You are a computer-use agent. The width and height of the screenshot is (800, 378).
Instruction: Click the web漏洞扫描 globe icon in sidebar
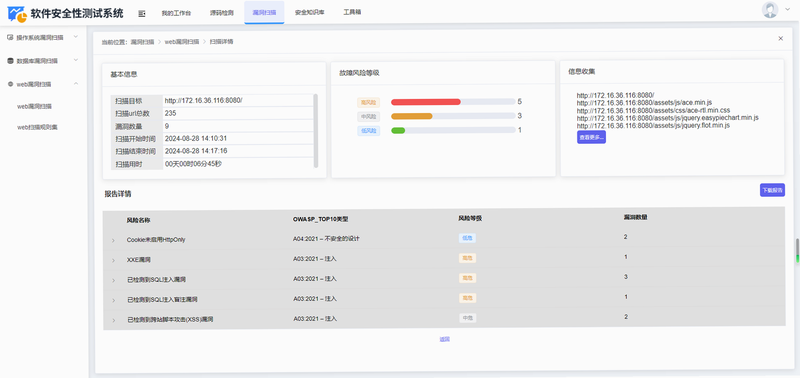coord(10,84)
